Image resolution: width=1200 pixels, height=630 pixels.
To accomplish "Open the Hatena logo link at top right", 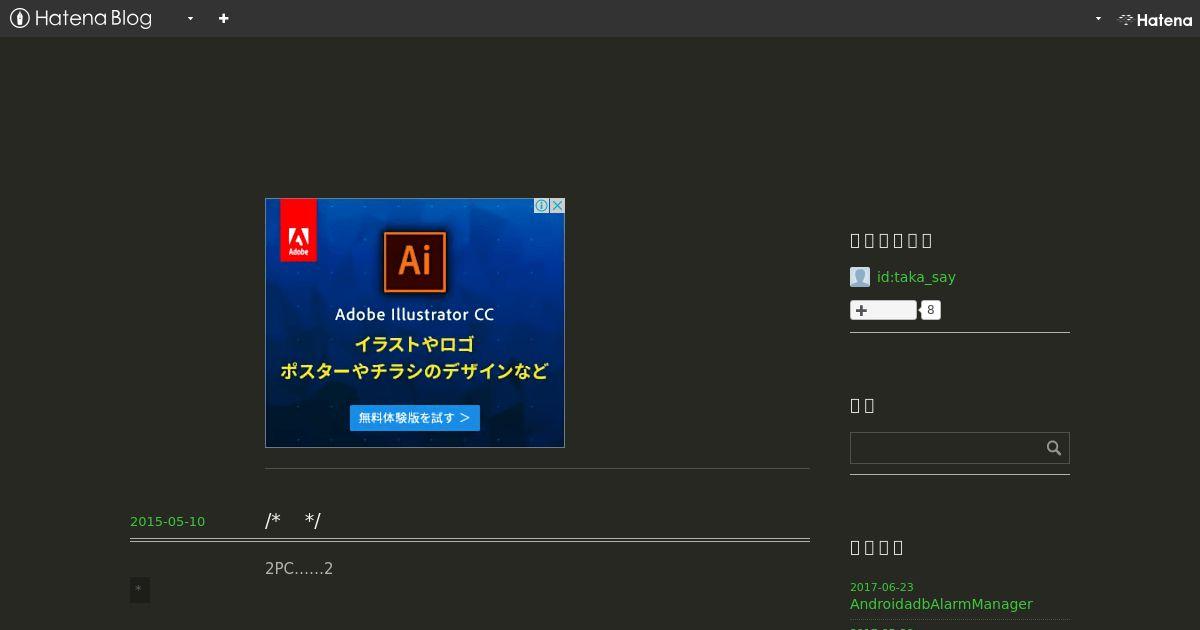I will pyautogui.click(x=1155, y=19).
